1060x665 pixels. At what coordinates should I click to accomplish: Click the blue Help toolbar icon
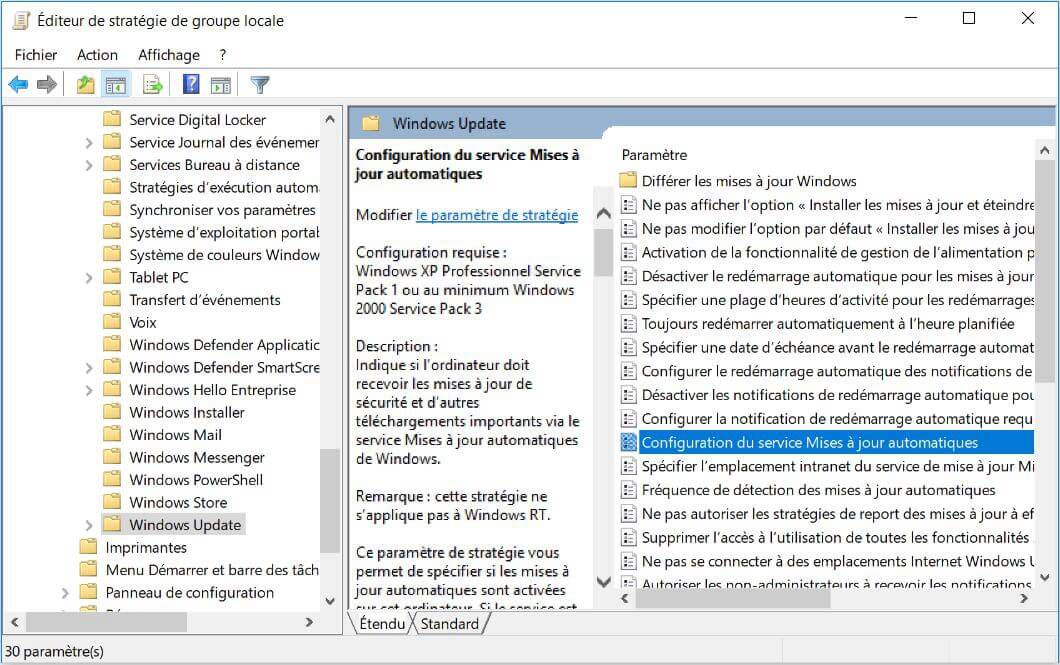(191, 84)
